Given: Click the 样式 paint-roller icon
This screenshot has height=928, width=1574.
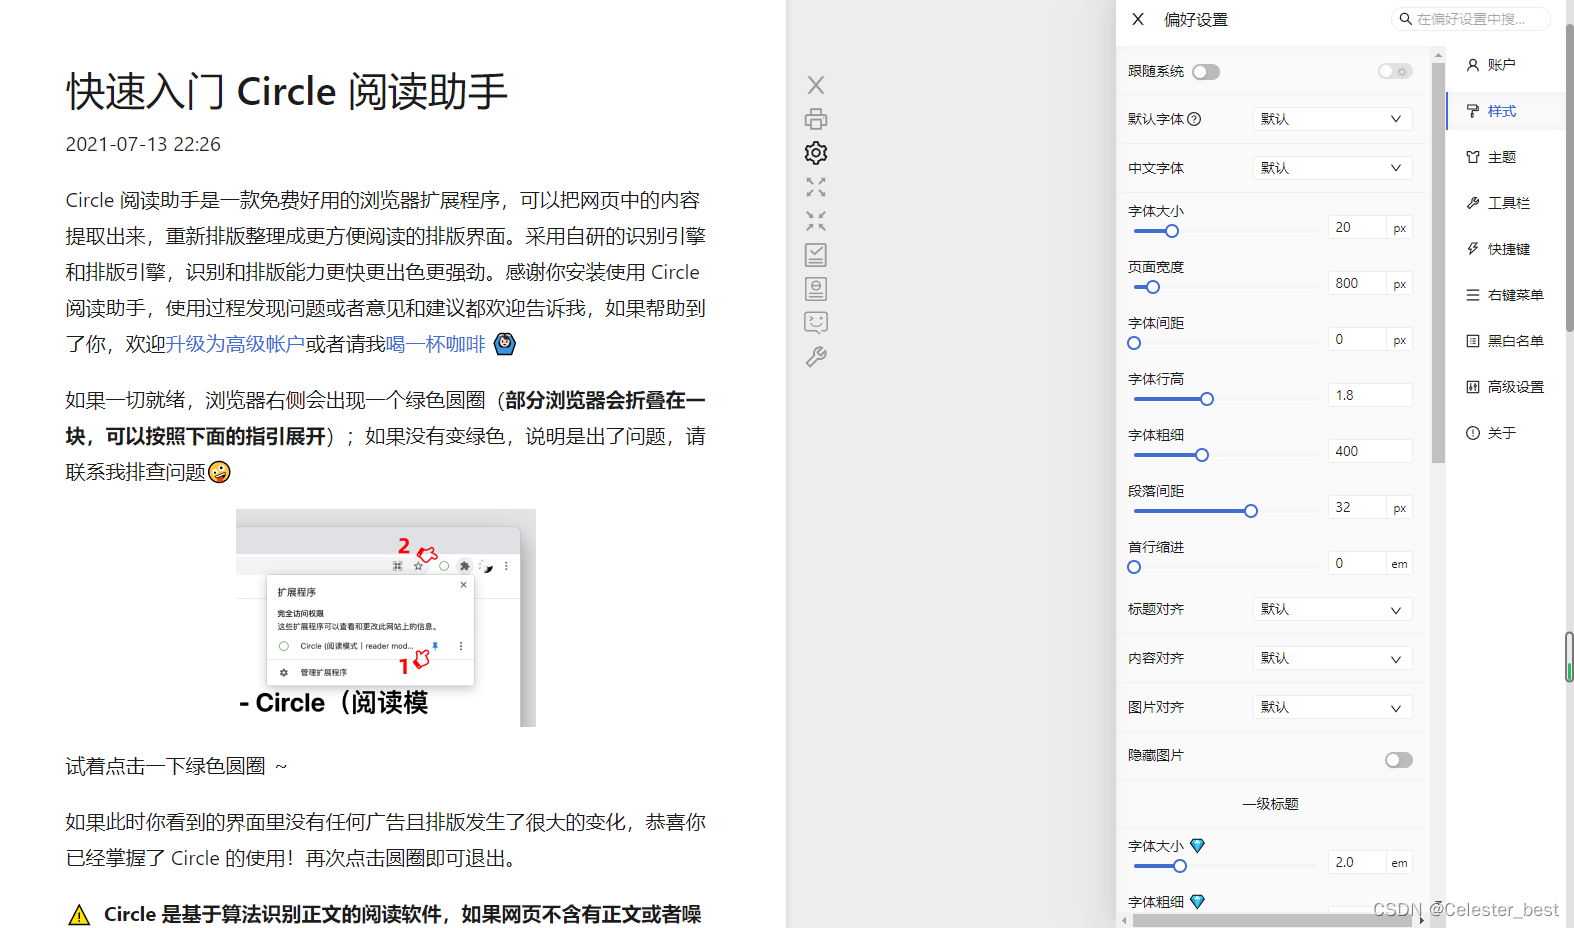Looking at the screenshot, I should pyautogui.click(x=1473, y=111).
